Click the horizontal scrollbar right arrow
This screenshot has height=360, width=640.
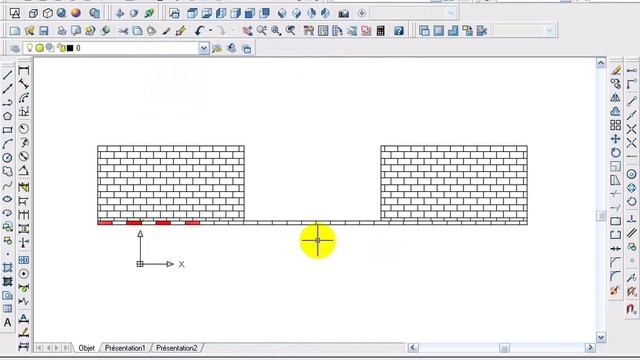coord(590,348)
